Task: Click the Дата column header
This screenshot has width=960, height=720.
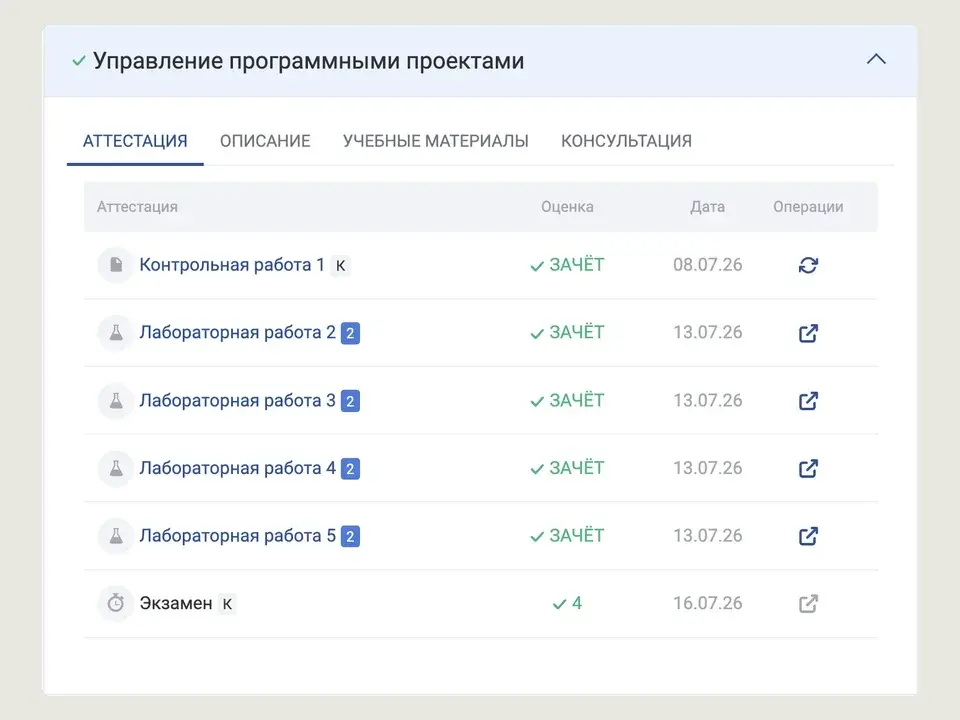Action: pyautogui.click(x=708, y=207)
